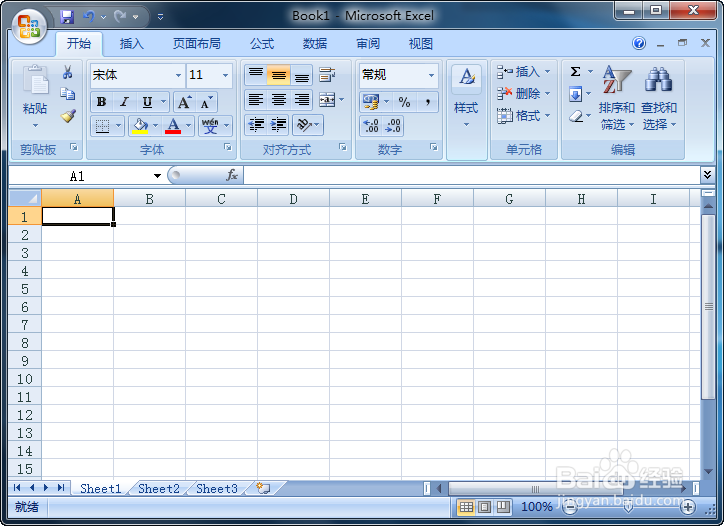Image resolution: width=724 pixels, height=526 pixels.
Task: Click the phonetic guide wén icon
Action: [x=210, y=125]
